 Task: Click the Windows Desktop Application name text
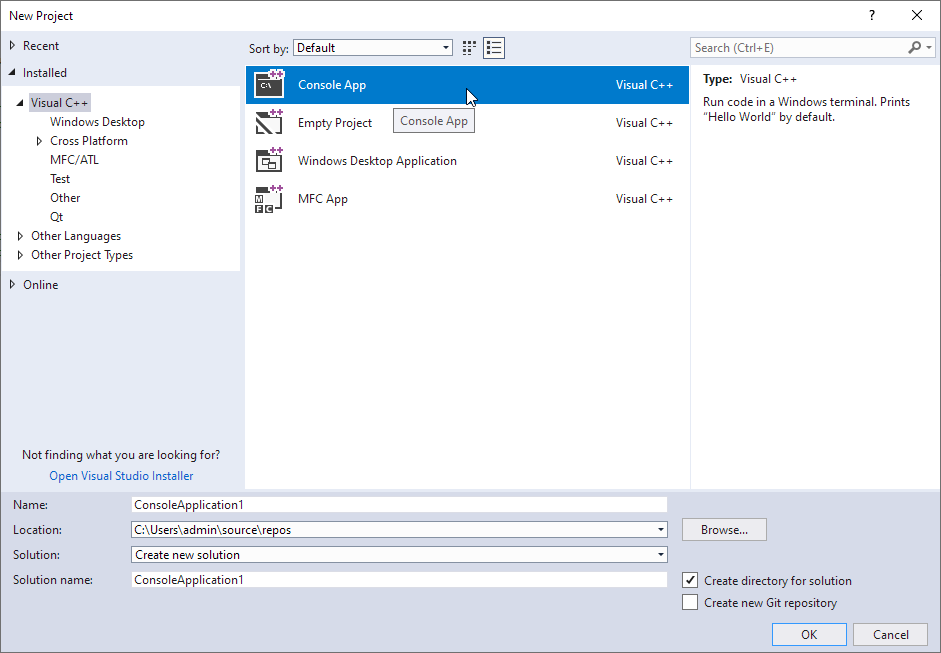pos(377,161)
